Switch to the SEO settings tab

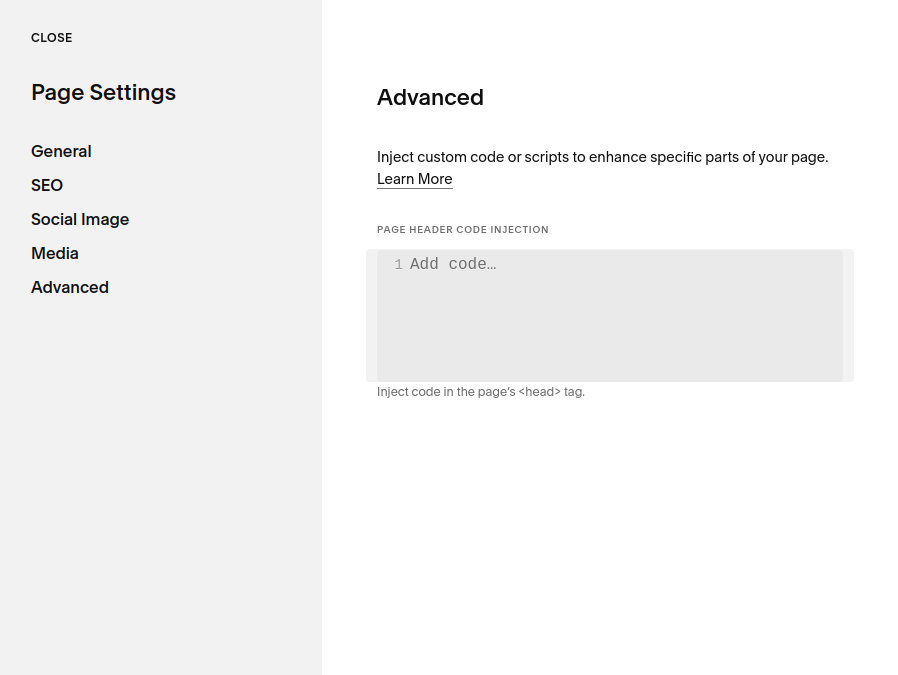47,185
